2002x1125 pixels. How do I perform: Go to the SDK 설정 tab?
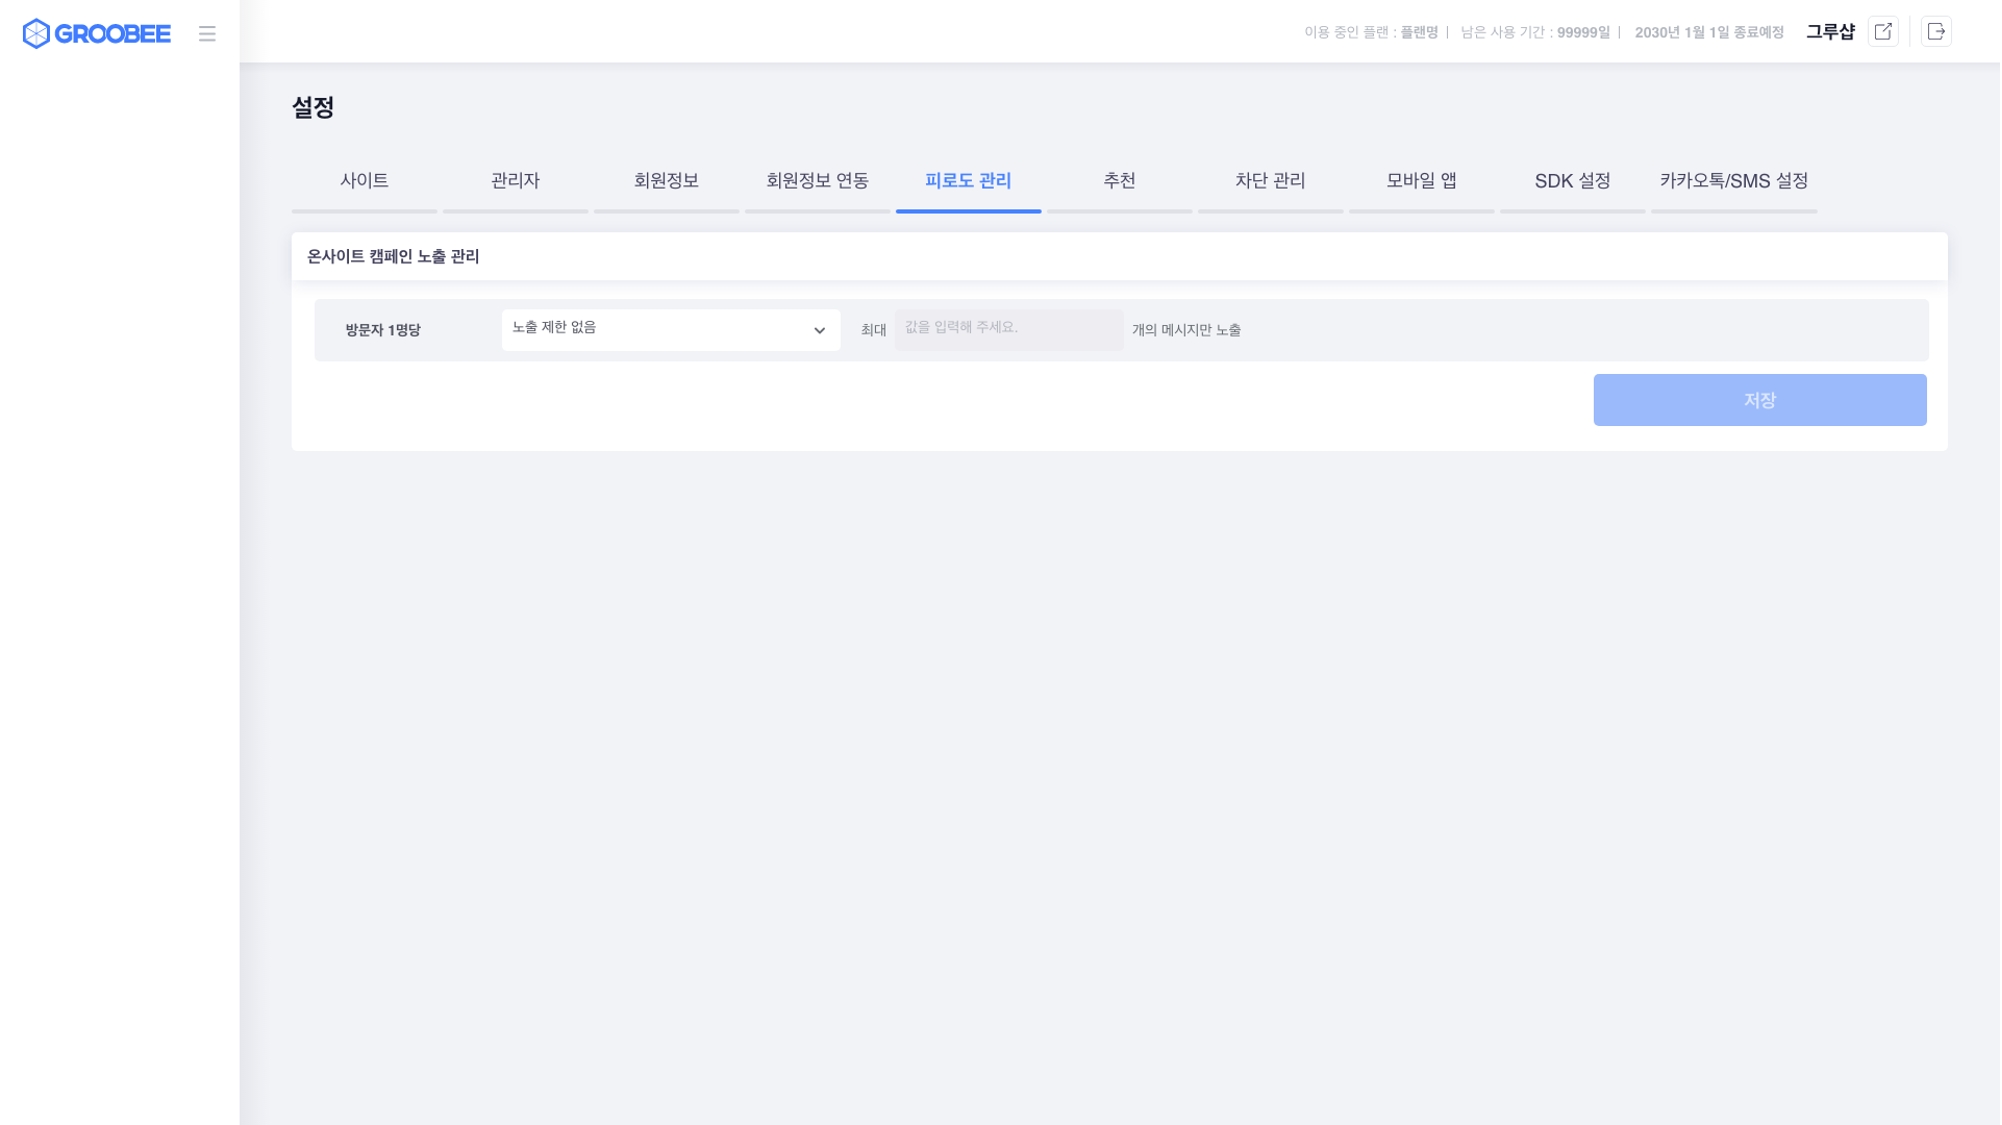tap(1572, 181)
